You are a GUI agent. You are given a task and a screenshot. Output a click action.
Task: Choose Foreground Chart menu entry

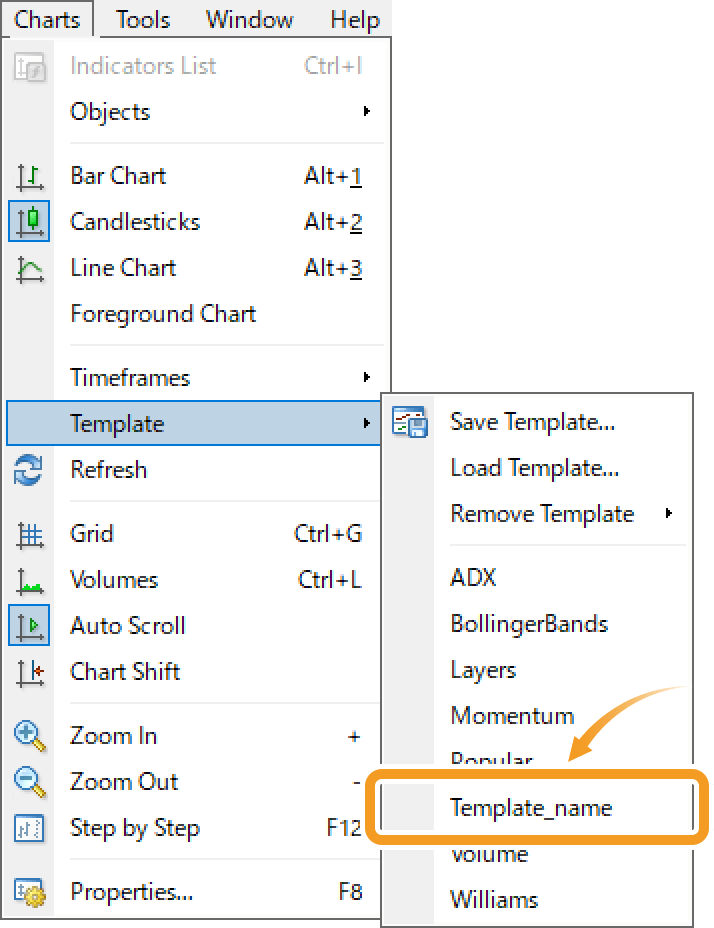pos(163,314)
